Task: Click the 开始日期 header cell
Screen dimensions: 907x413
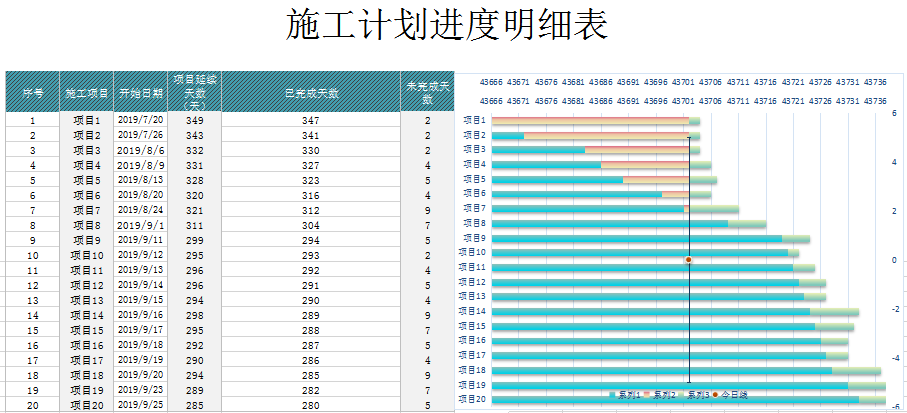Action: tap(141, 92)
